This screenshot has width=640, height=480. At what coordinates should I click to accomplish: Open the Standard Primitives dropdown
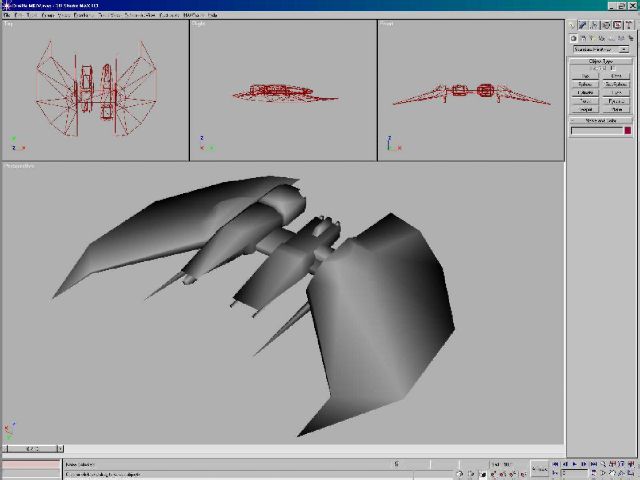tap(600, 48)
